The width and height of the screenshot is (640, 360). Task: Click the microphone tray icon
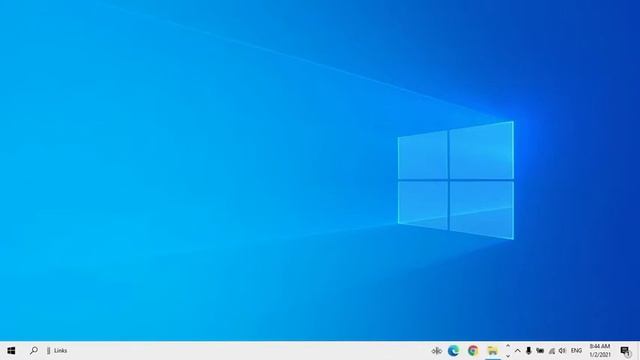point(529,351)
